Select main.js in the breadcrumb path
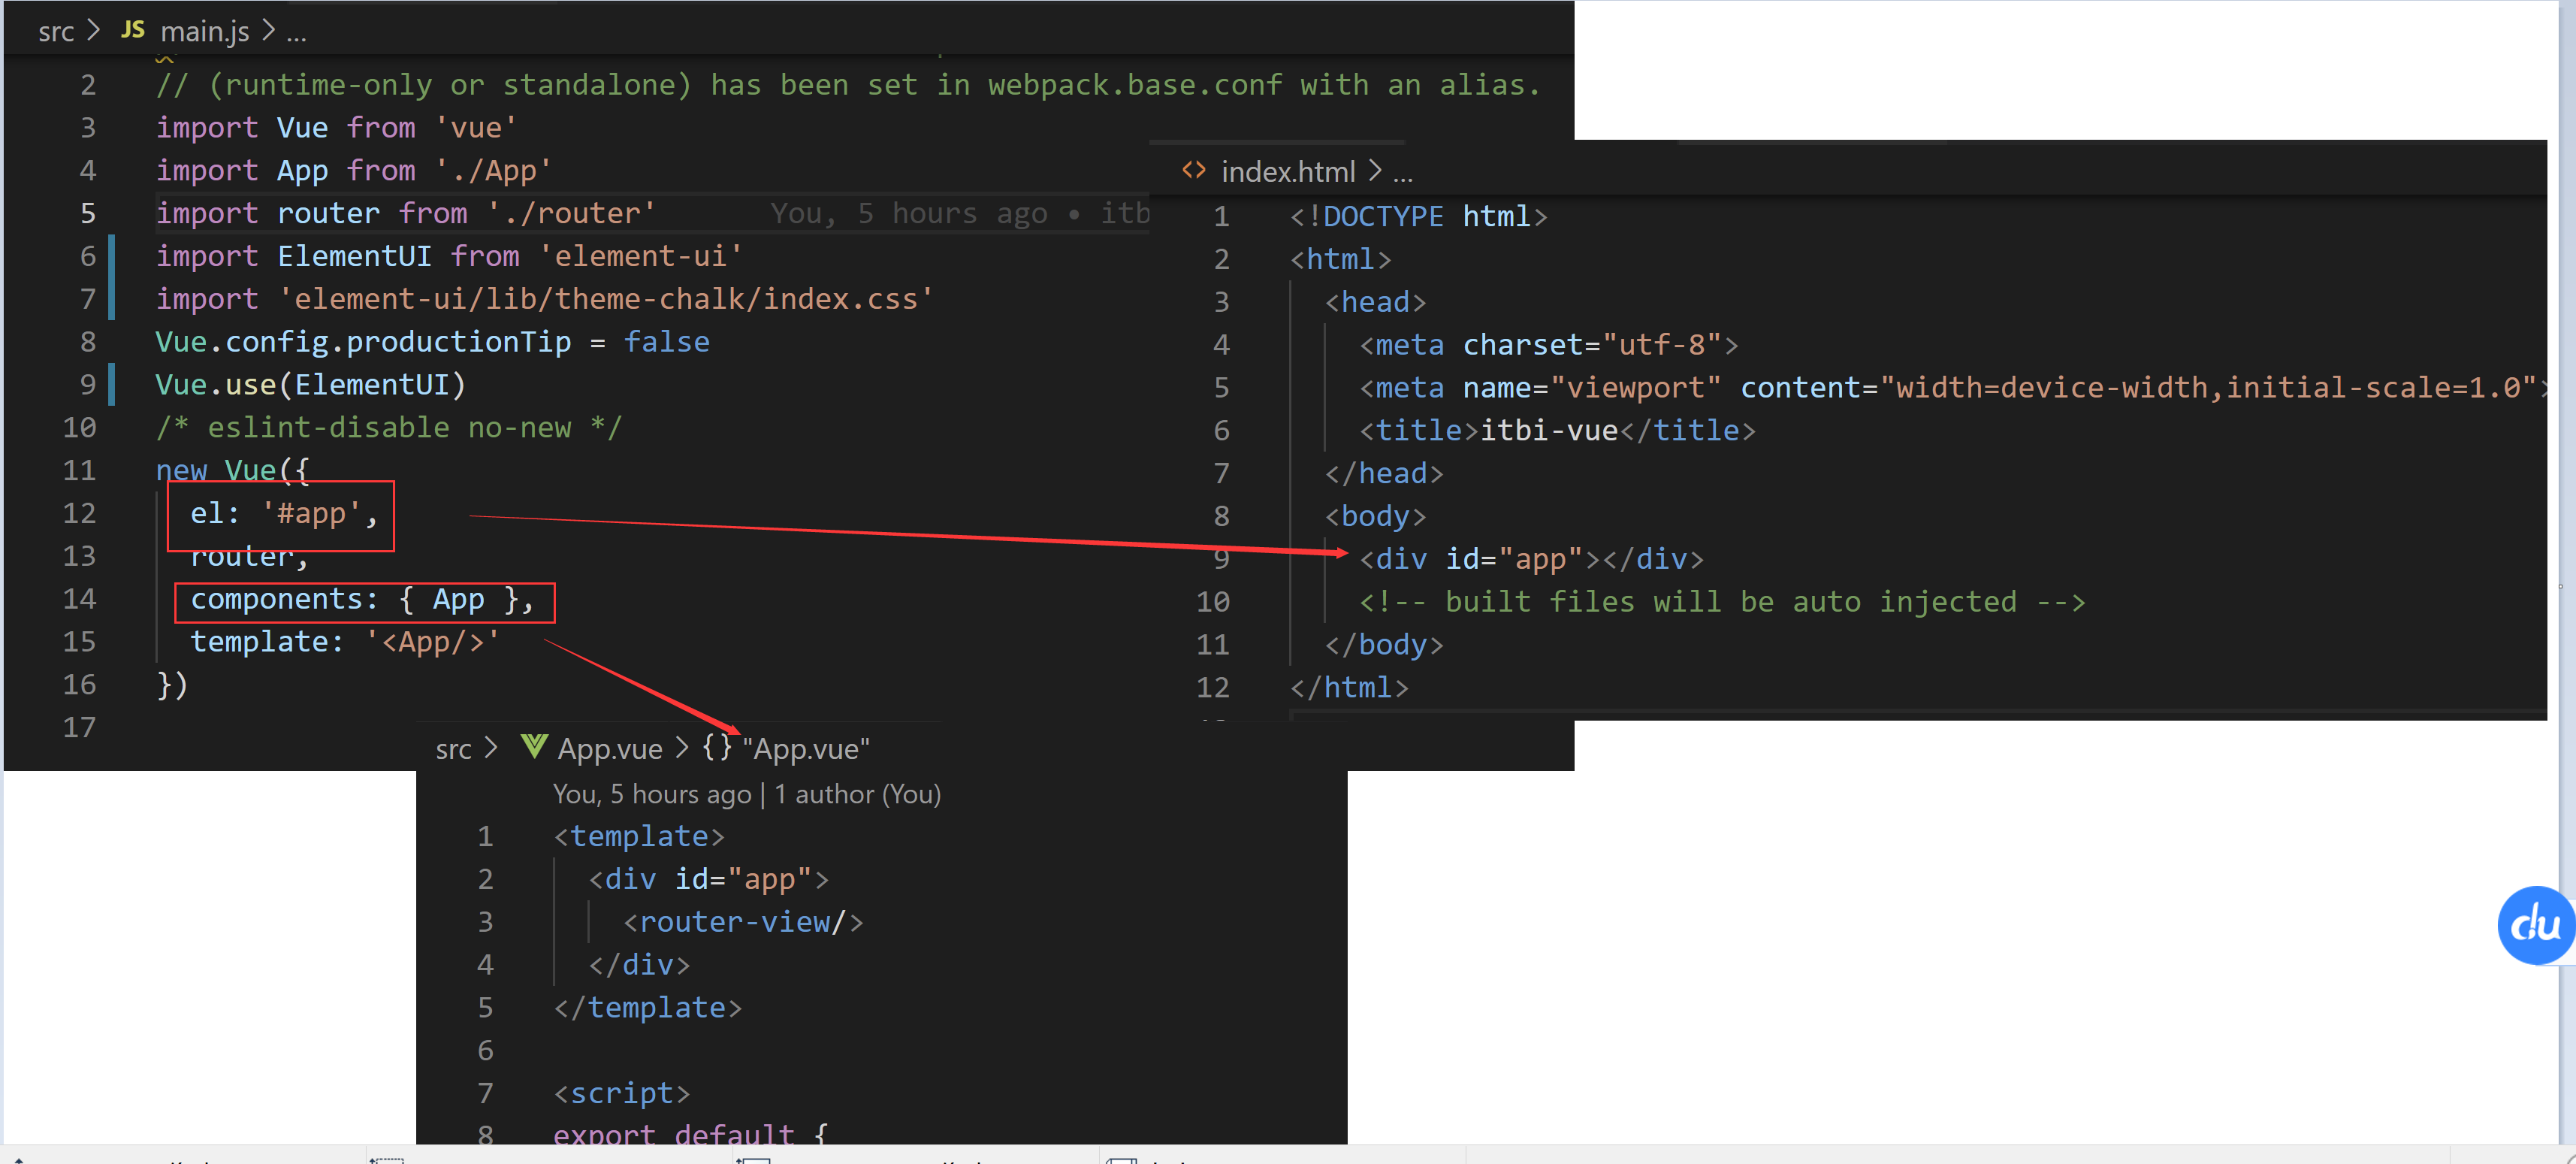2576x1164 pixels. tap(205, 31)
